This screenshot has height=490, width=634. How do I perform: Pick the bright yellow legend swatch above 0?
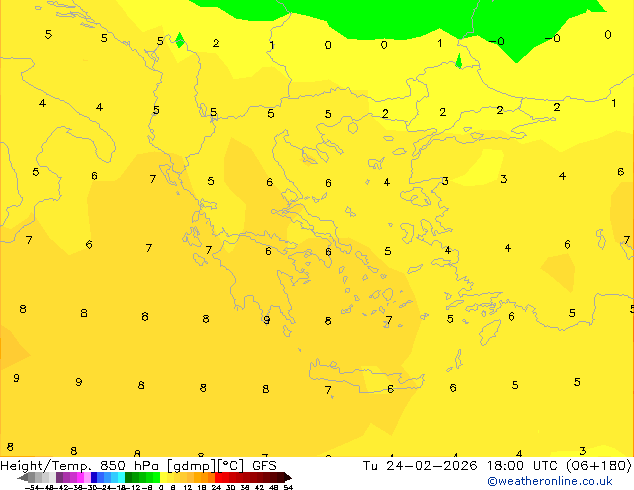pyautogui.click(x=163, y=477)
